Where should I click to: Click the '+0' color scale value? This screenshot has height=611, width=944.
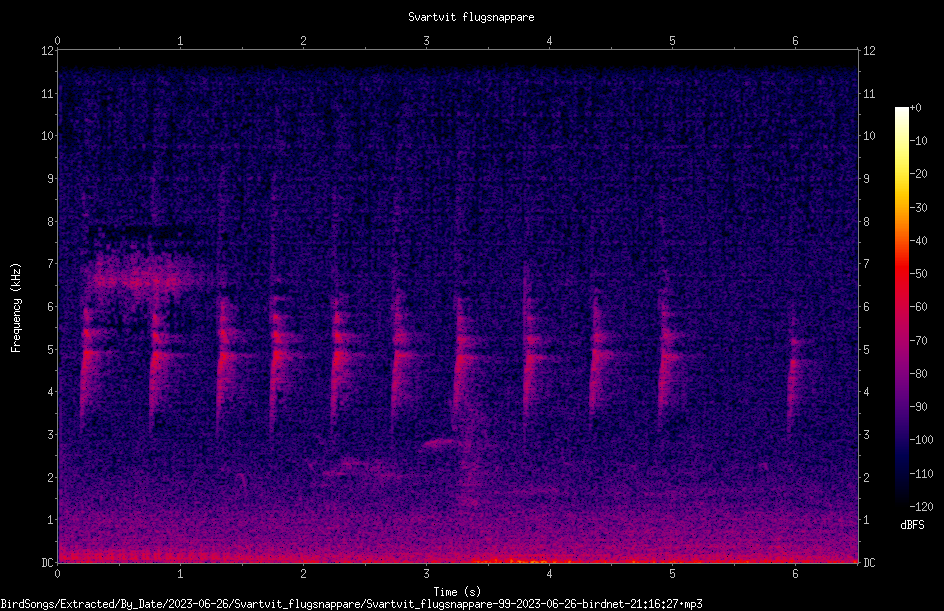[916, 108]
